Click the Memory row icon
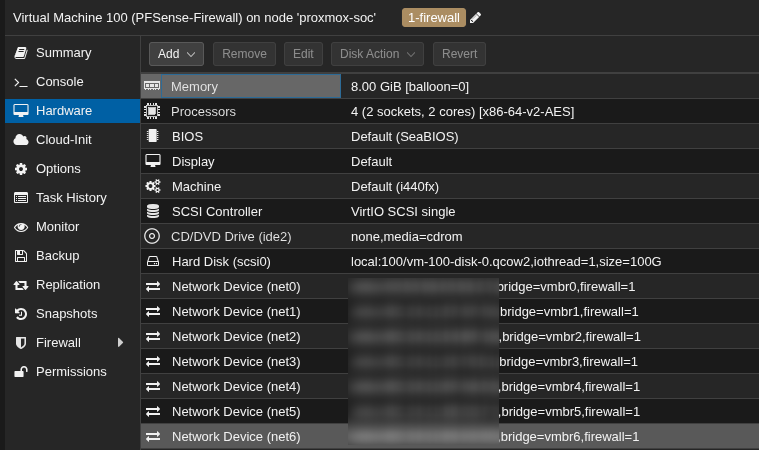 pos(152,87)
